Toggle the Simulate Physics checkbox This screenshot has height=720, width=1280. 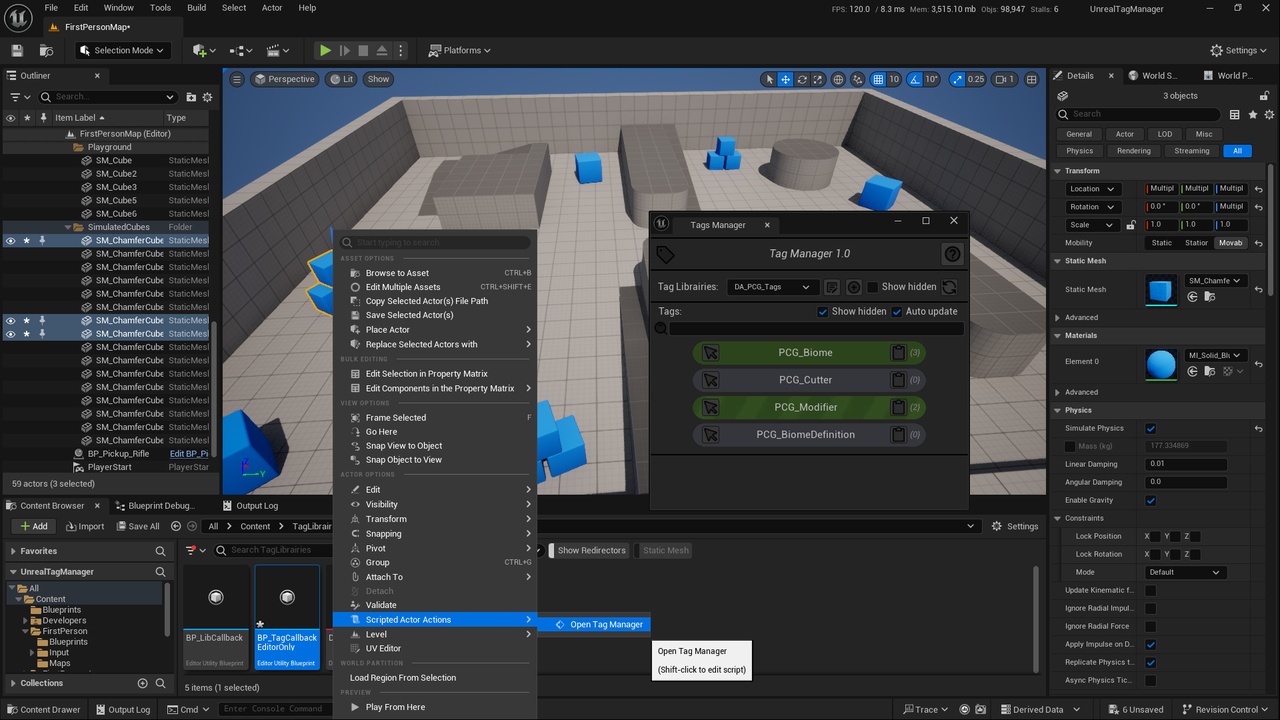1150,428
